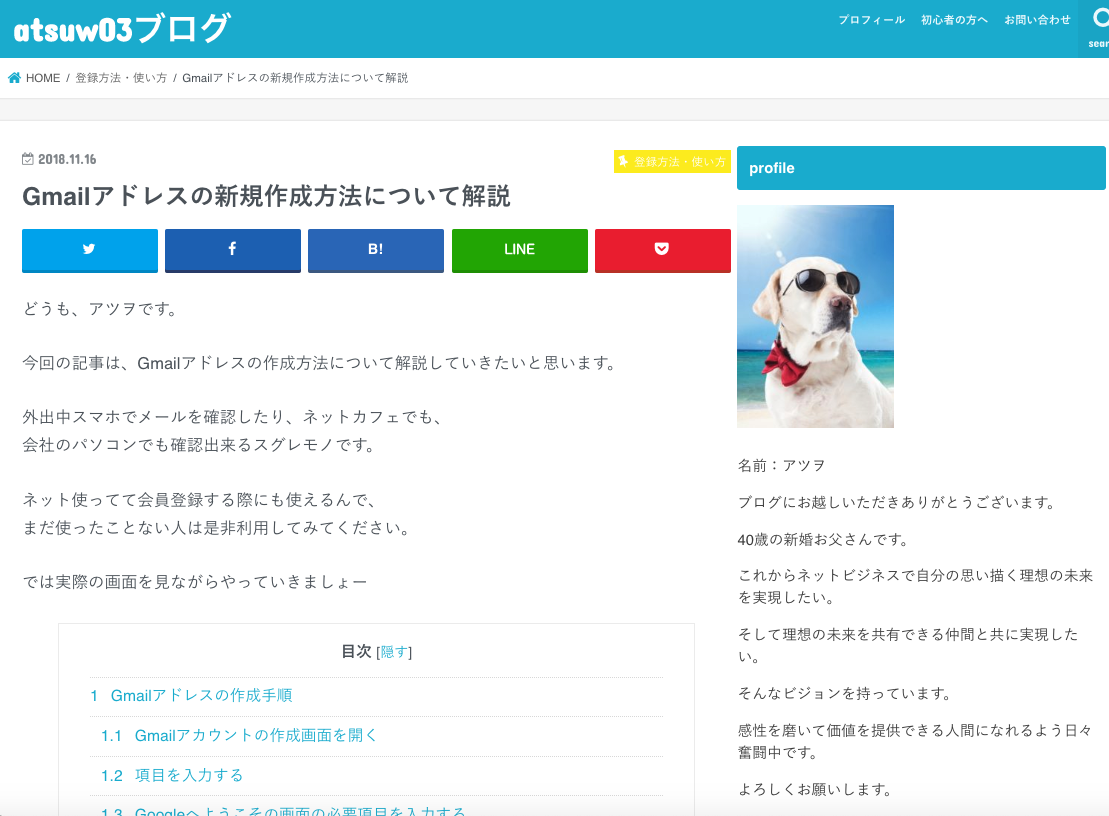
Task: Hide the table of contents via 隠す
Action: click(394, 652)
